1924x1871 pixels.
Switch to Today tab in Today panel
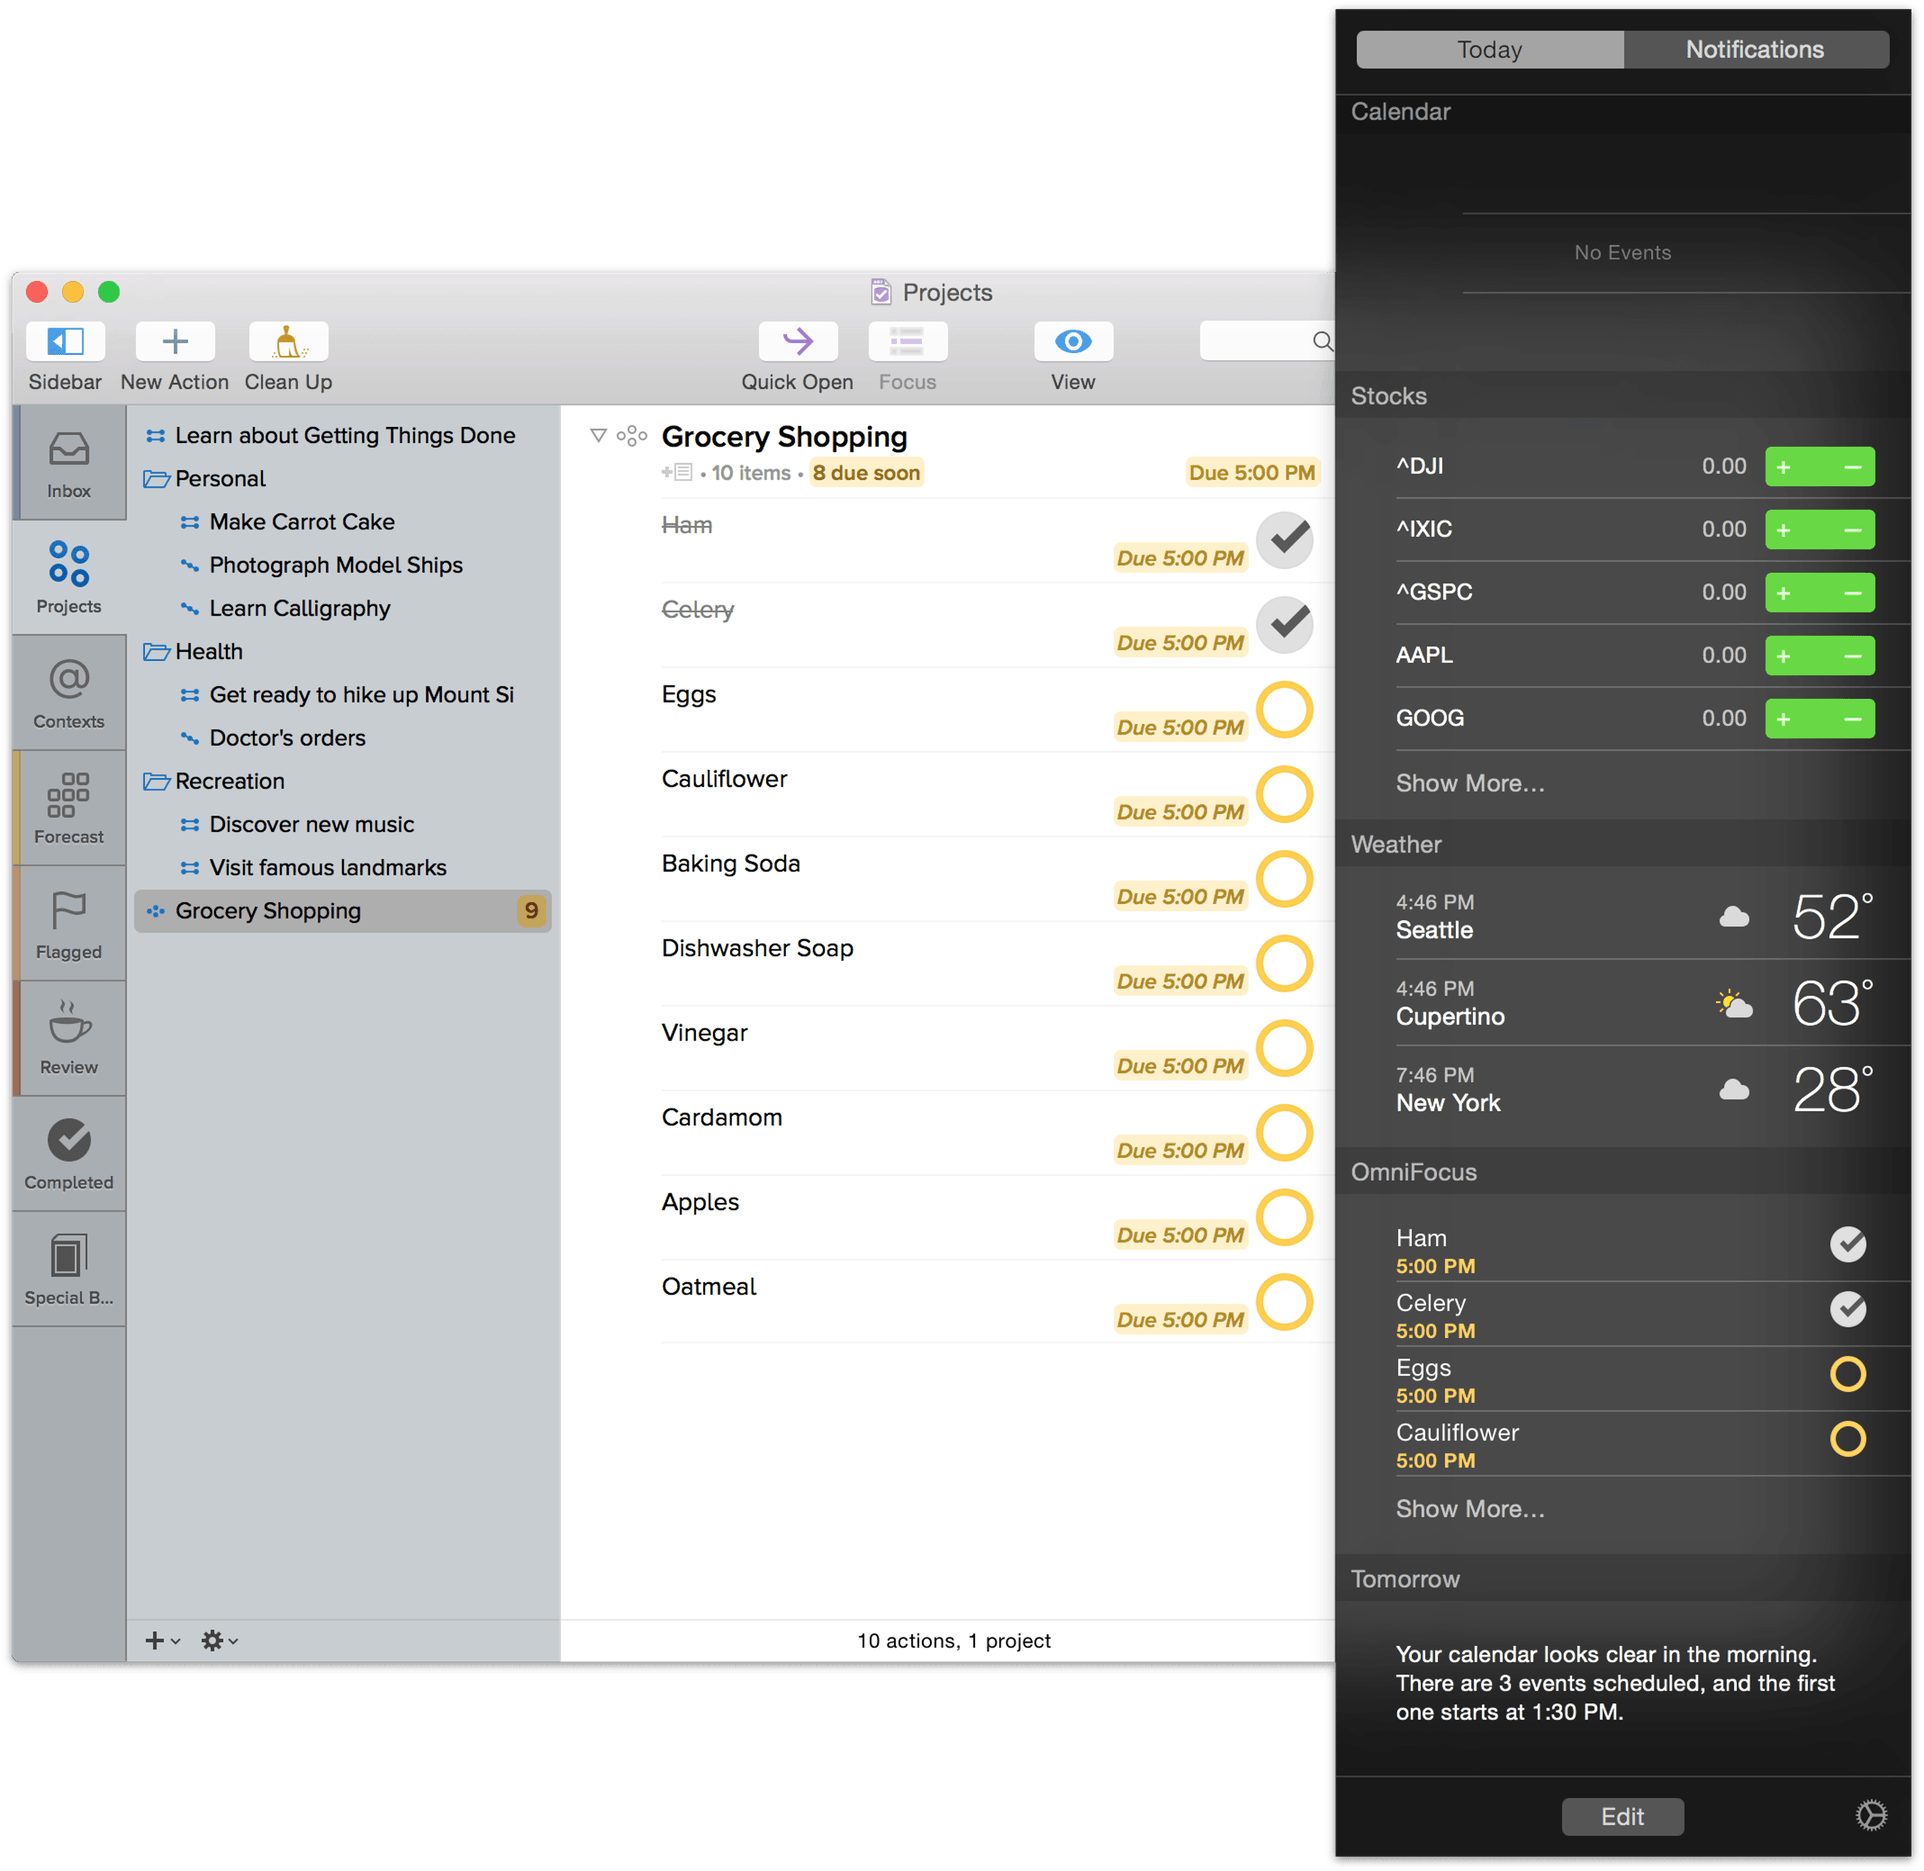pos(1488,46)
